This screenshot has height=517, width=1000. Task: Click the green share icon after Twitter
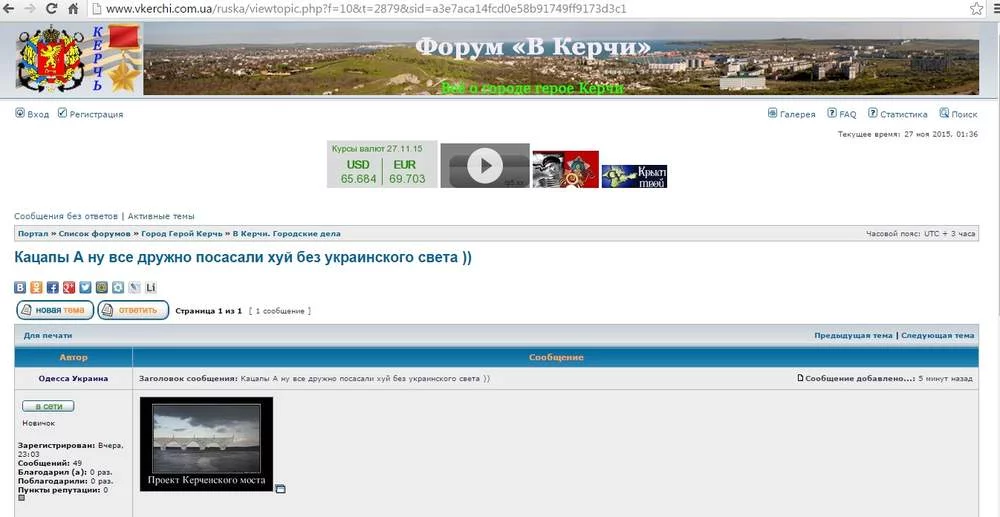pyautogui.click(x=102, y=288)
